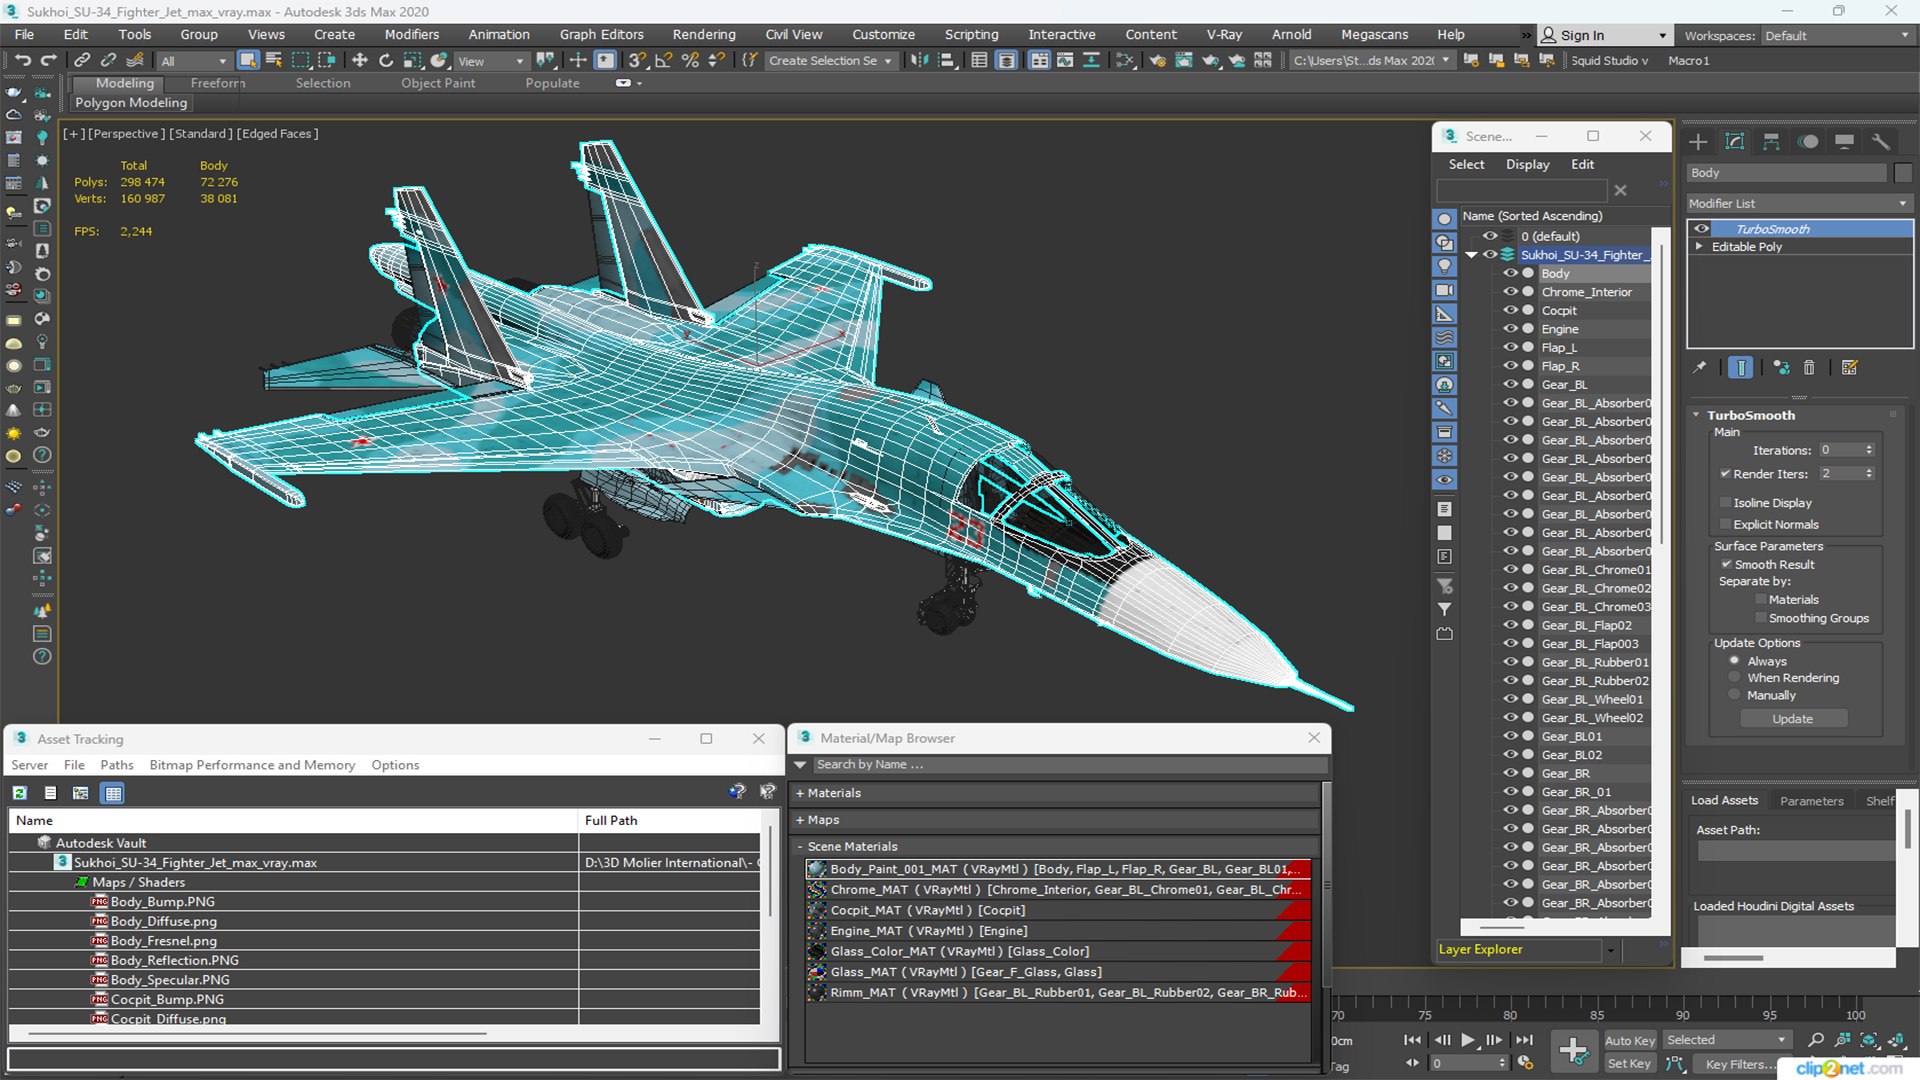Screen dimensions: 1920x1080
Task: Open the Render Setup teapot icon
Action: click(1157, 61)
